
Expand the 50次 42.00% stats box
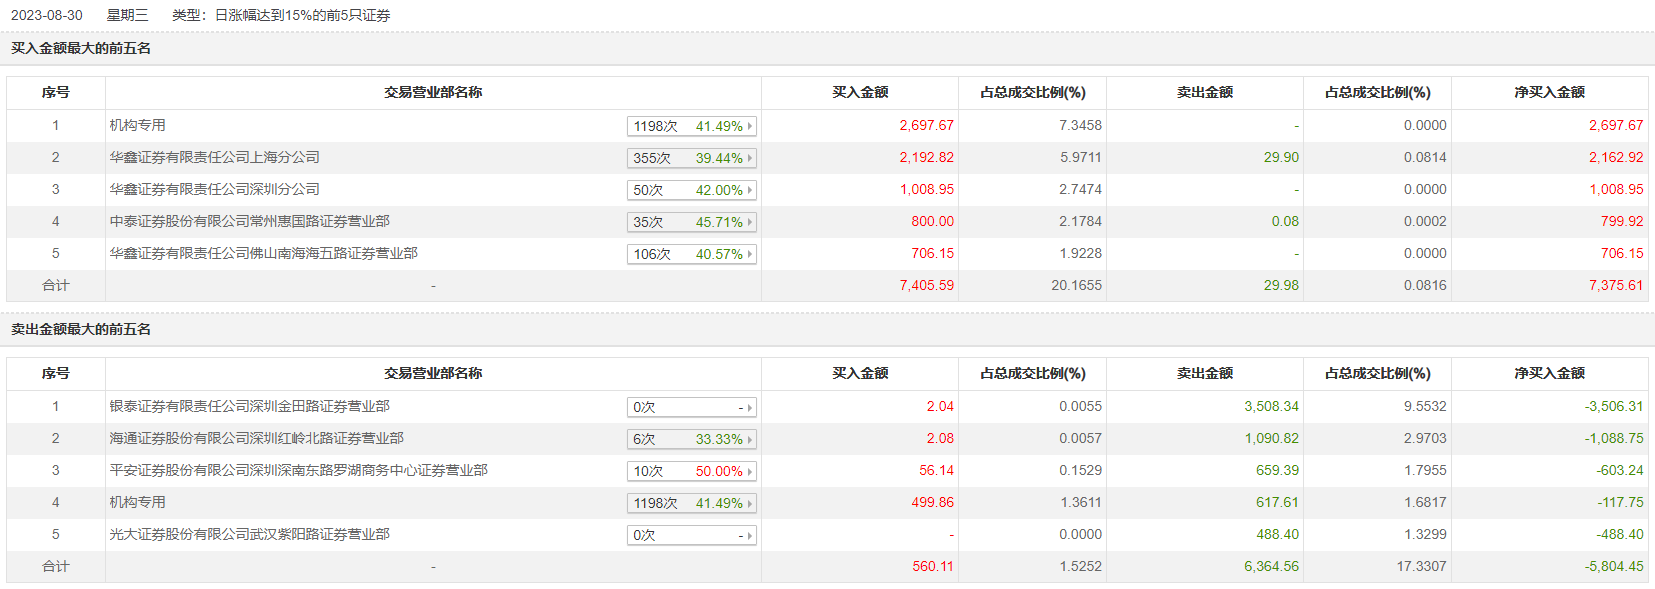691,190
